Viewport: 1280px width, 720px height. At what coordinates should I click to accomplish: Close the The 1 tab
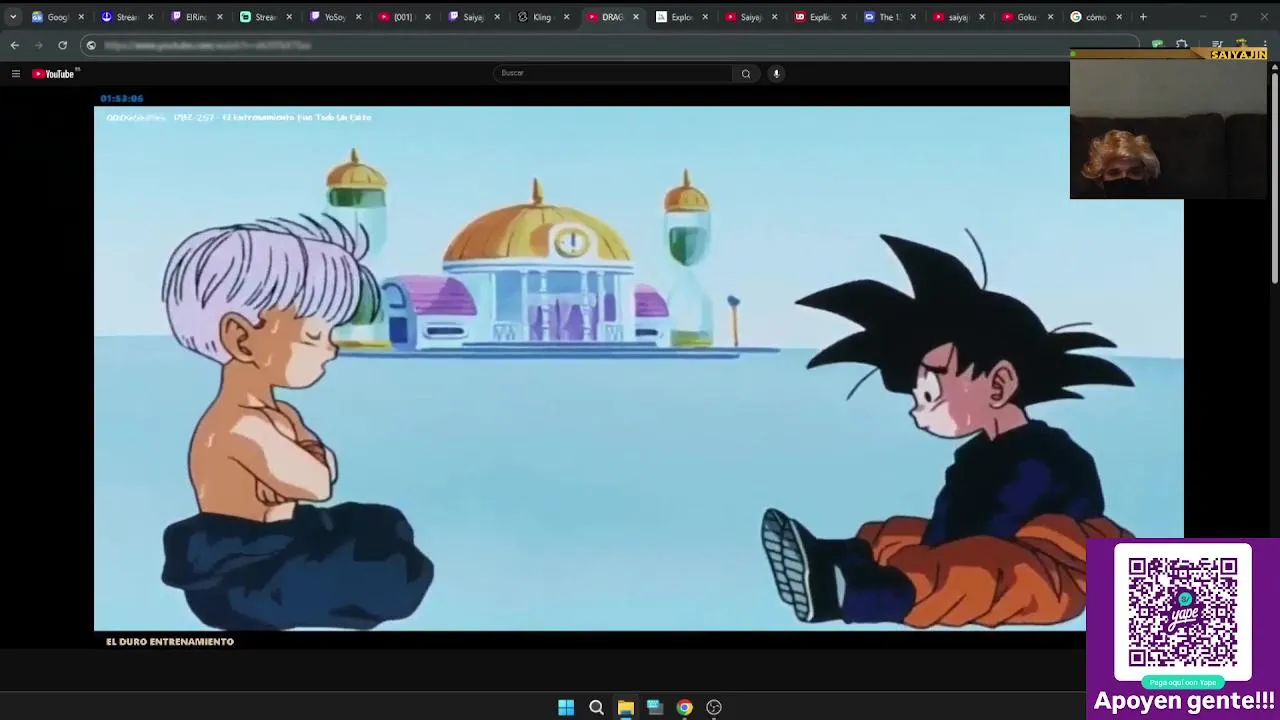point(912,17)
